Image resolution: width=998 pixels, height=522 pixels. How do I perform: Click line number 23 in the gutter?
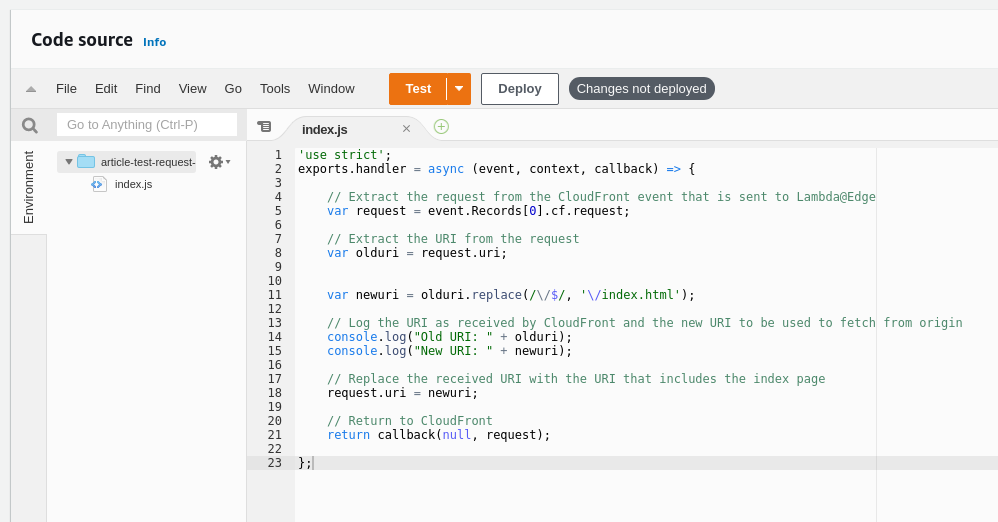[274, 463]
